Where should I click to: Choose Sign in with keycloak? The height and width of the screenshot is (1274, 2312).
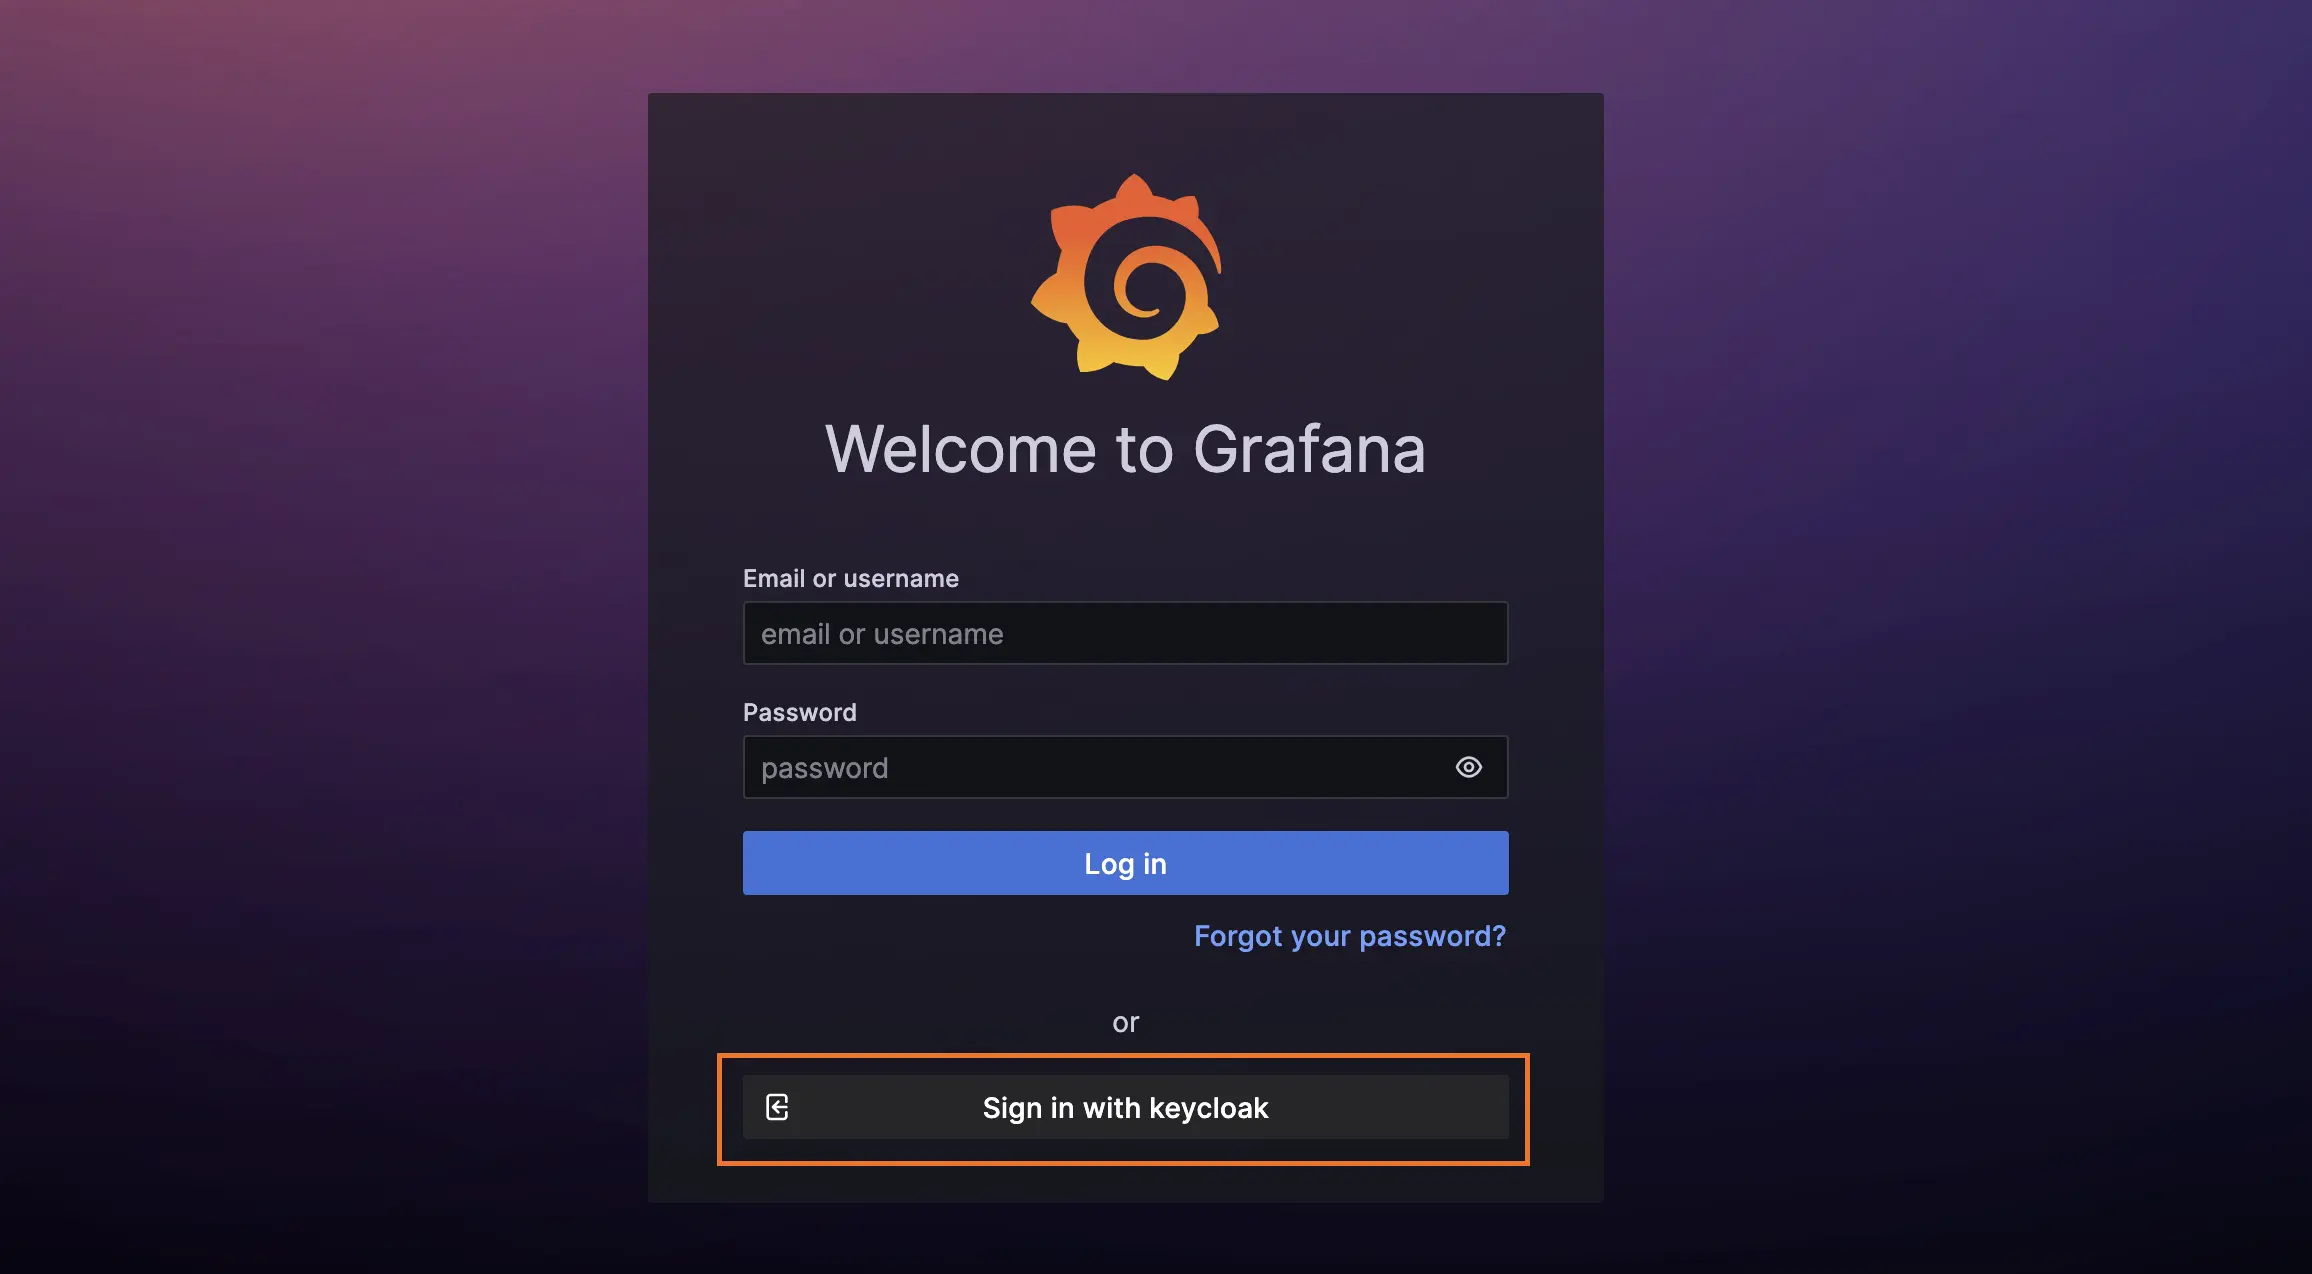tap(1125, 1107)
